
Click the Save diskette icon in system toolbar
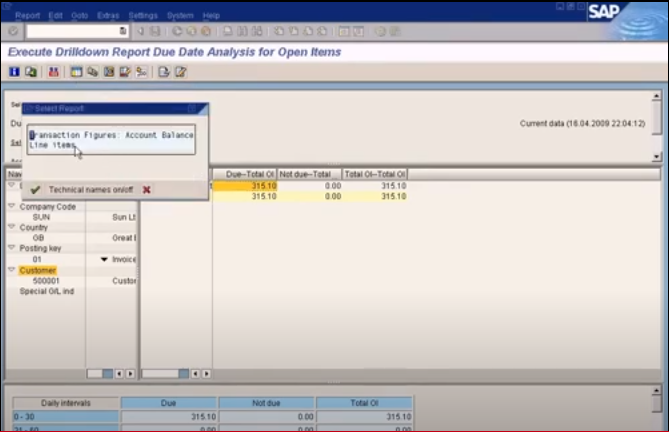[x=155, y=31]
